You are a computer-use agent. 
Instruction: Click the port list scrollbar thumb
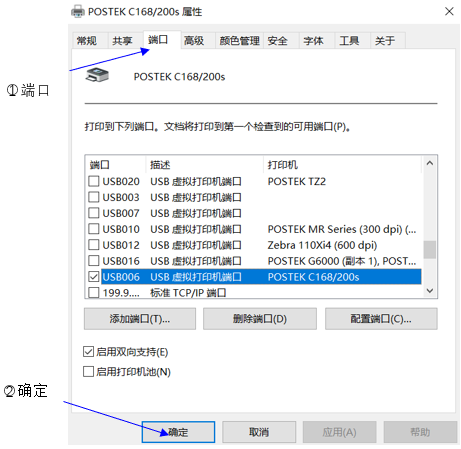[430, 250]
